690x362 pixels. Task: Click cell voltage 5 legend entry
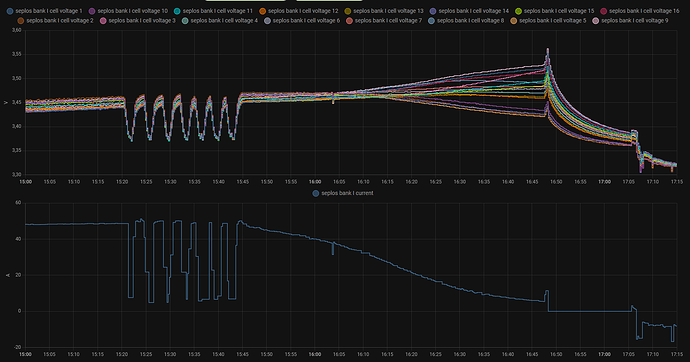click(548, 21)
